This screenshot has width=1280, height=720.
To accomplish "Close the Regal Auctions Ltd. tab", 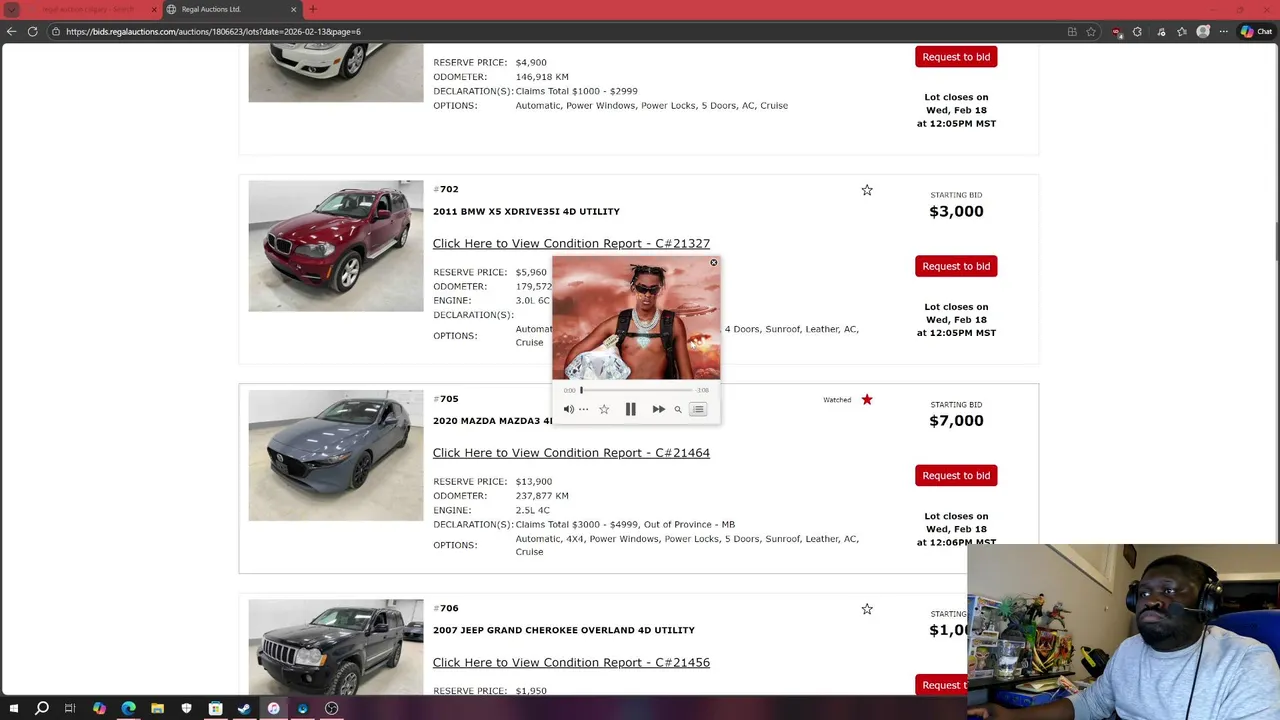I will coord(293,9).
